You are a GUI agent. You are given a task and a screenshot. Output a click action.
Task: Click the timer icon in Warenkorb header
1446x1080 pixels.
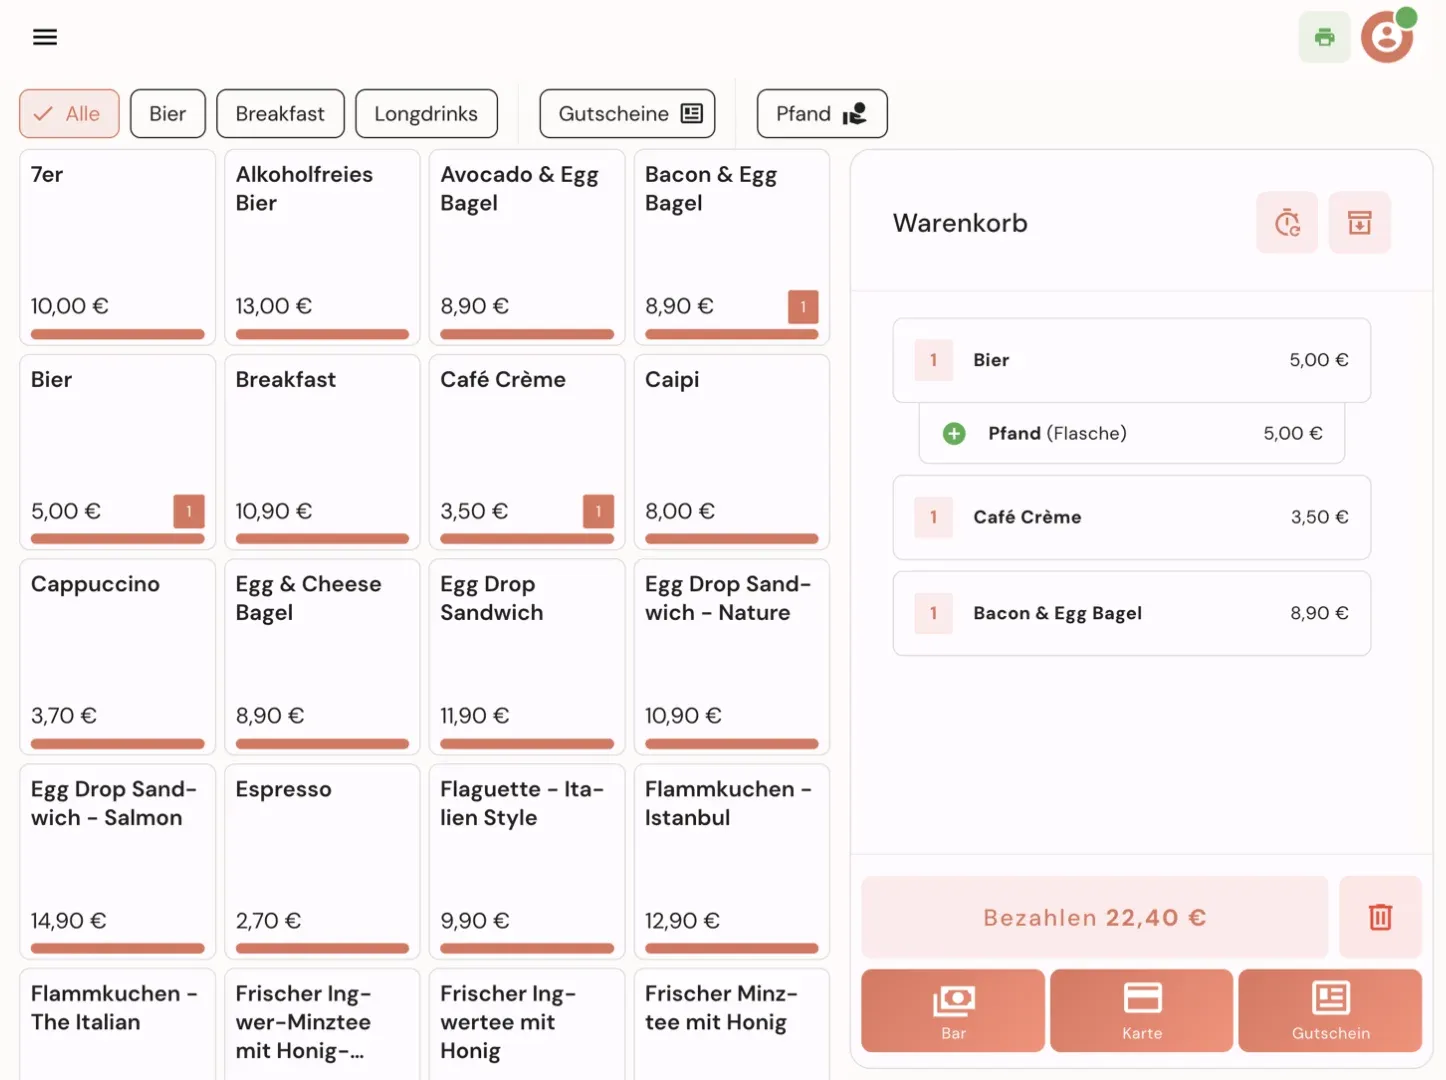click(1286, 222)
